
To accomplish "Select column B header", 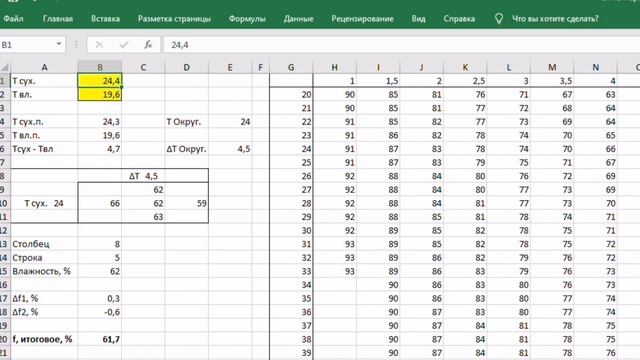I will point(100,67).
